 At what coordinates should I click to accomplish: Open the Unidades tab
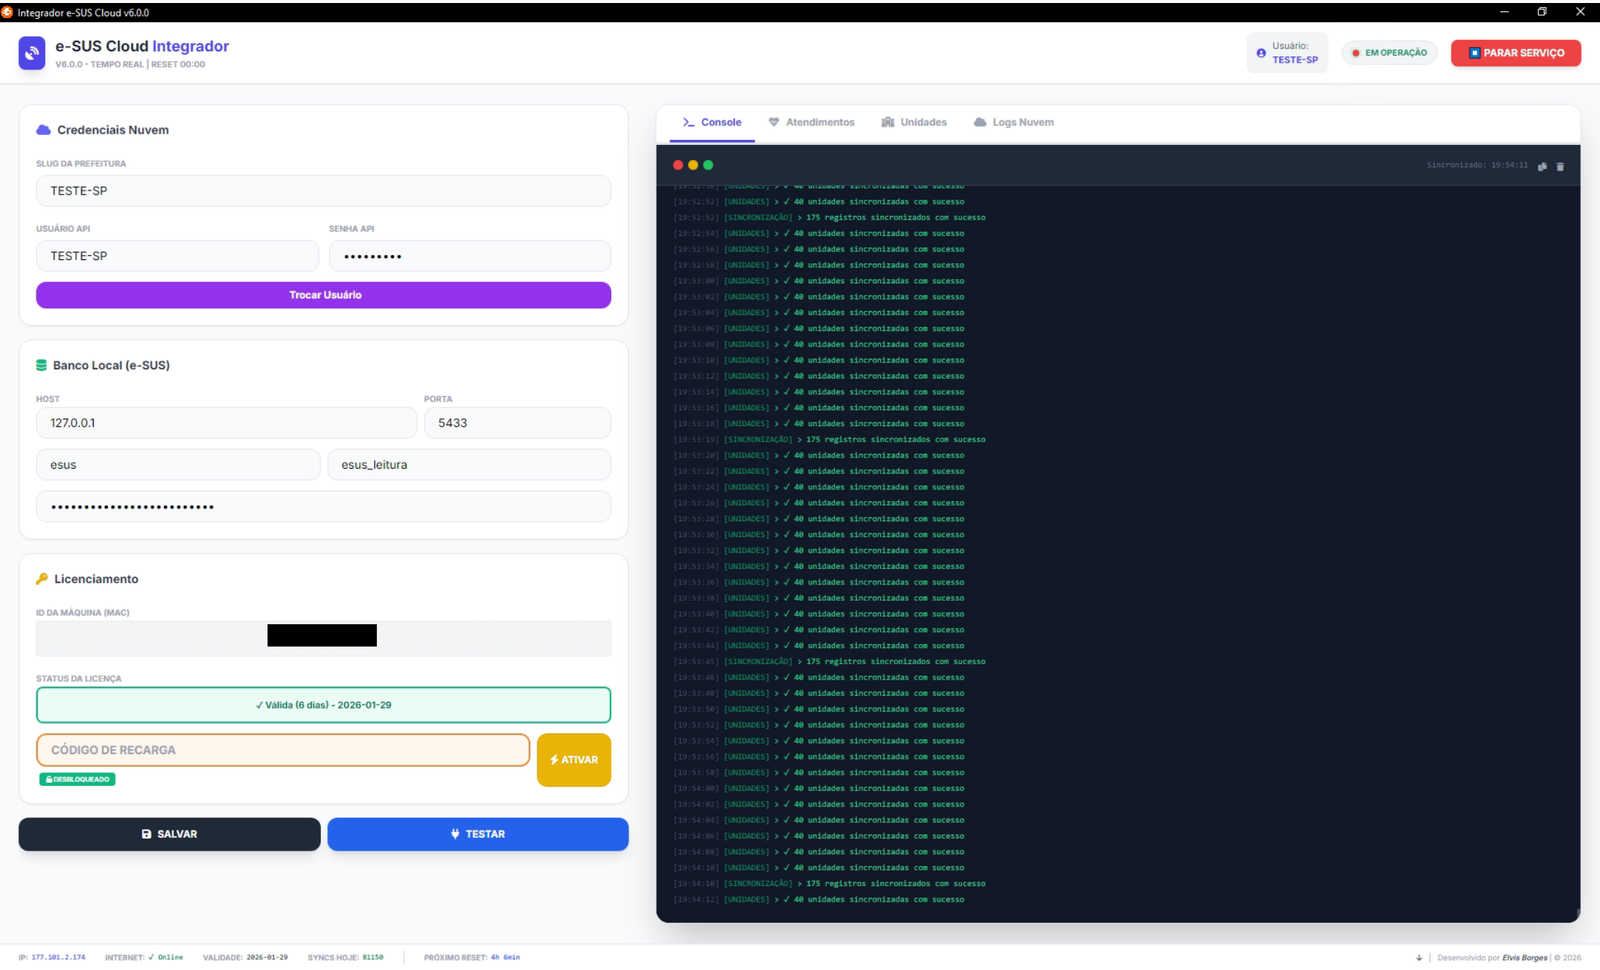(914, 123)
